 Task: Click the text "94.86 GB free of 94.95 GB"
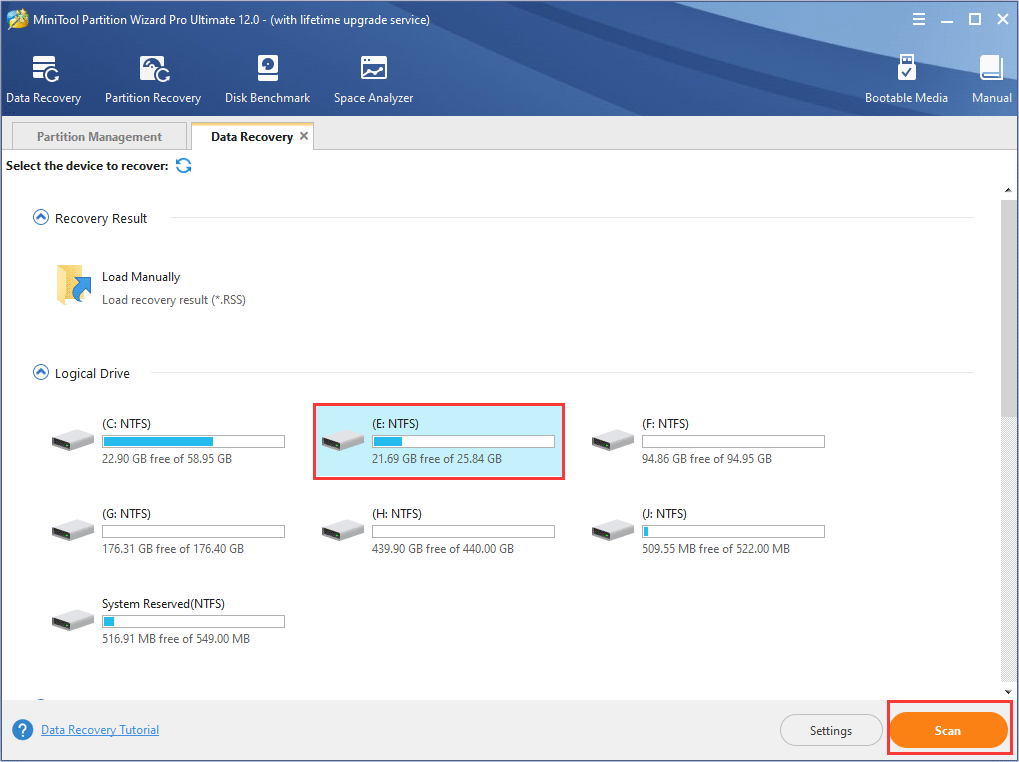707,459
